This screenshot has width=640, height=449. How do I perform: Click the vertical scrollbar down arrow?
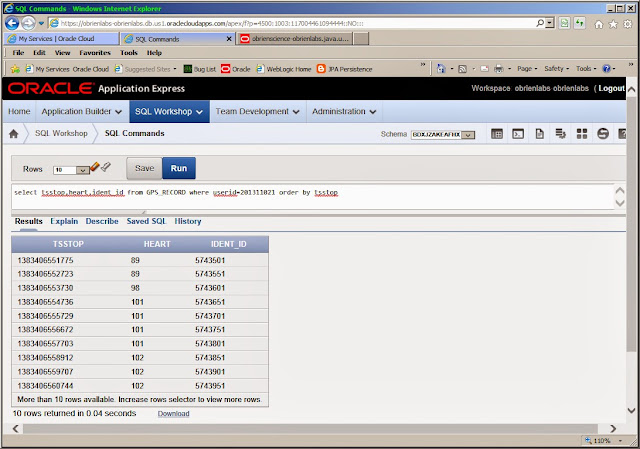[x=631, y=410]
